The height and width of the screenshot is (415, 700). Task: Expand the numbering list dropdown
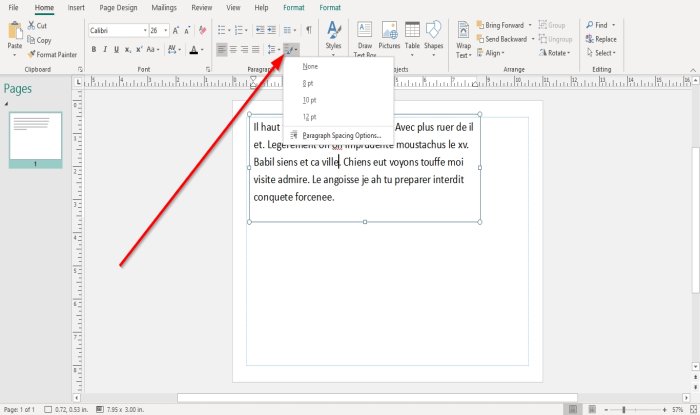coord(246,30)
